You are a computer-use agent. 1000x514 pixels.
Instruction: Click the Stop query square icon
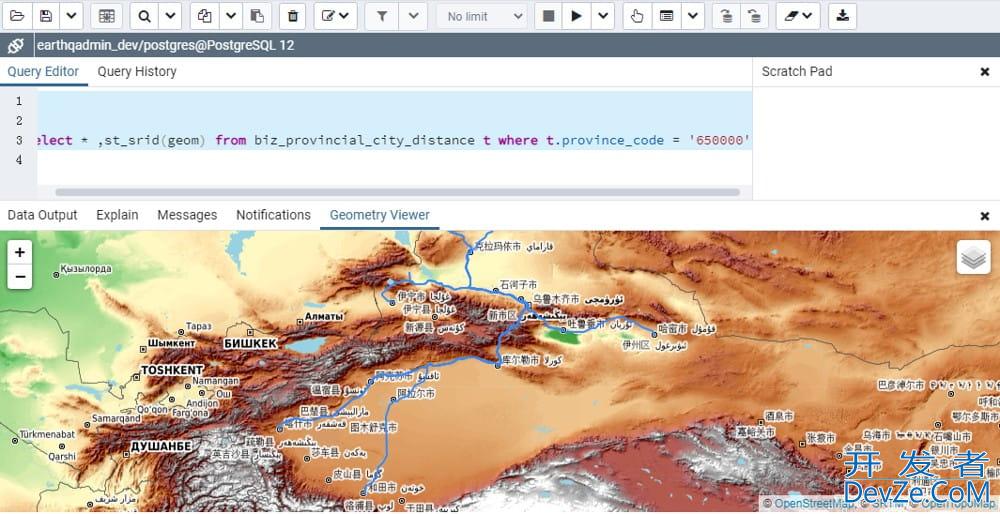pyautogui.click(x=548, y=16)
